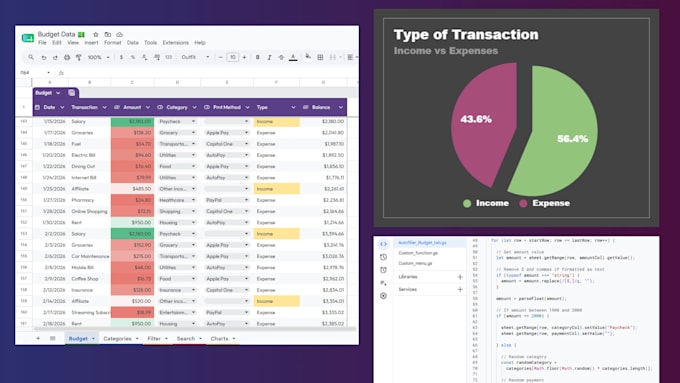Star the Budget Data spreadsheet

(95, 34)
